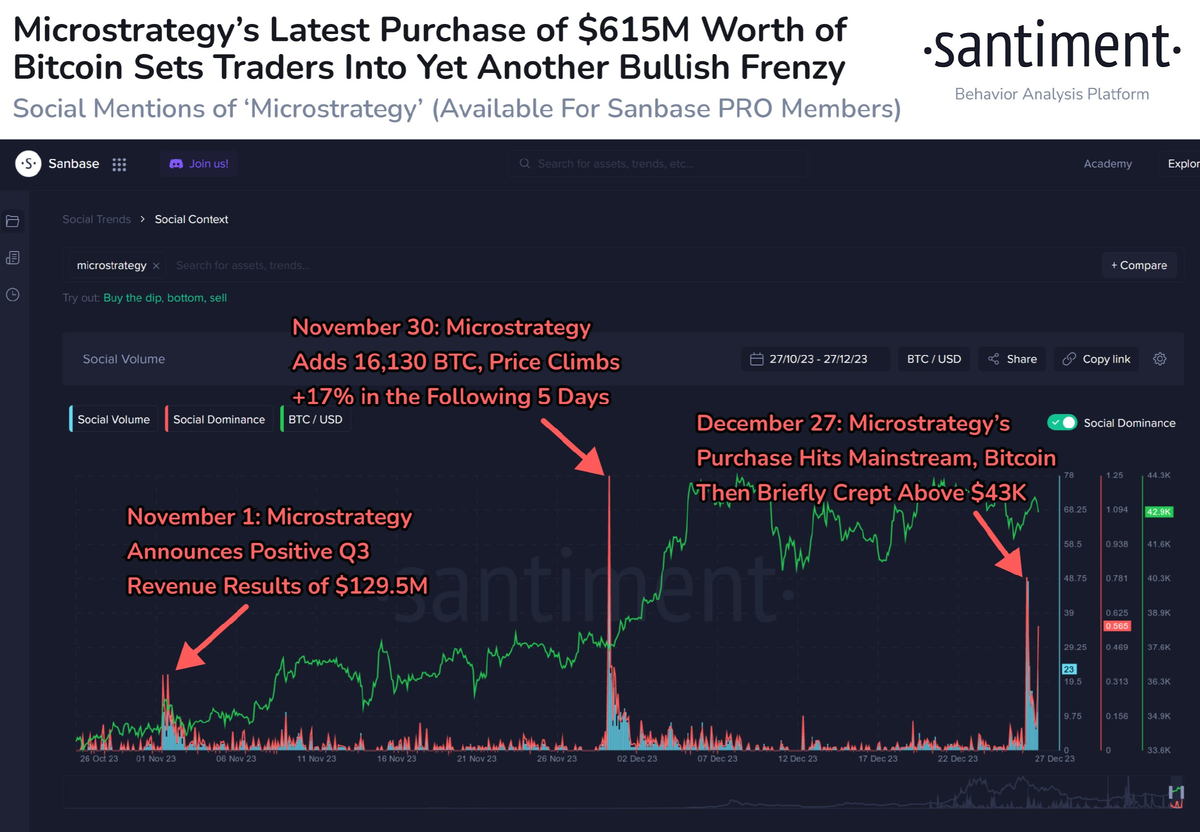Remove the microstrategy search tag with its X
Screen dimensions: 1200x832
click(156, 265)
